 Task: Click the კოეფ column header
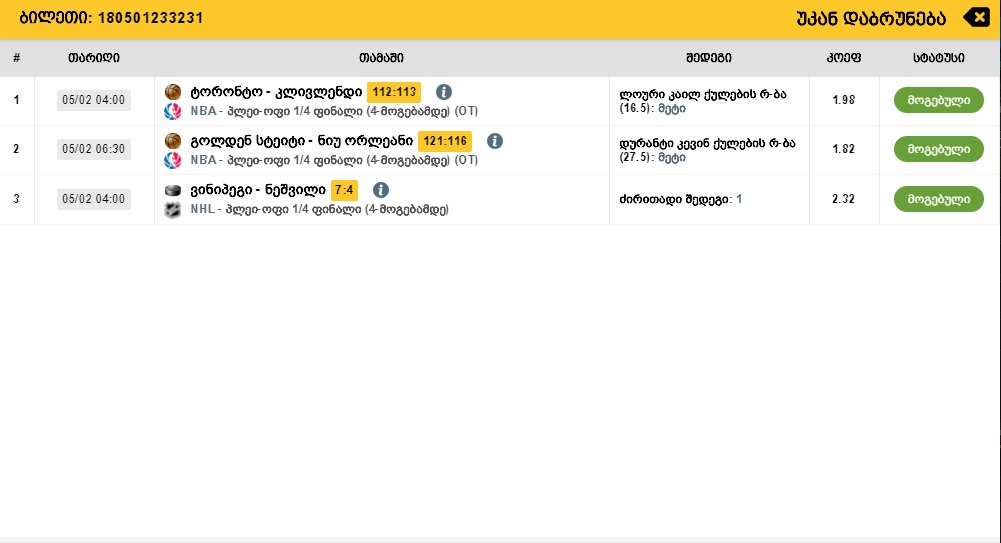tap(843, 58)
